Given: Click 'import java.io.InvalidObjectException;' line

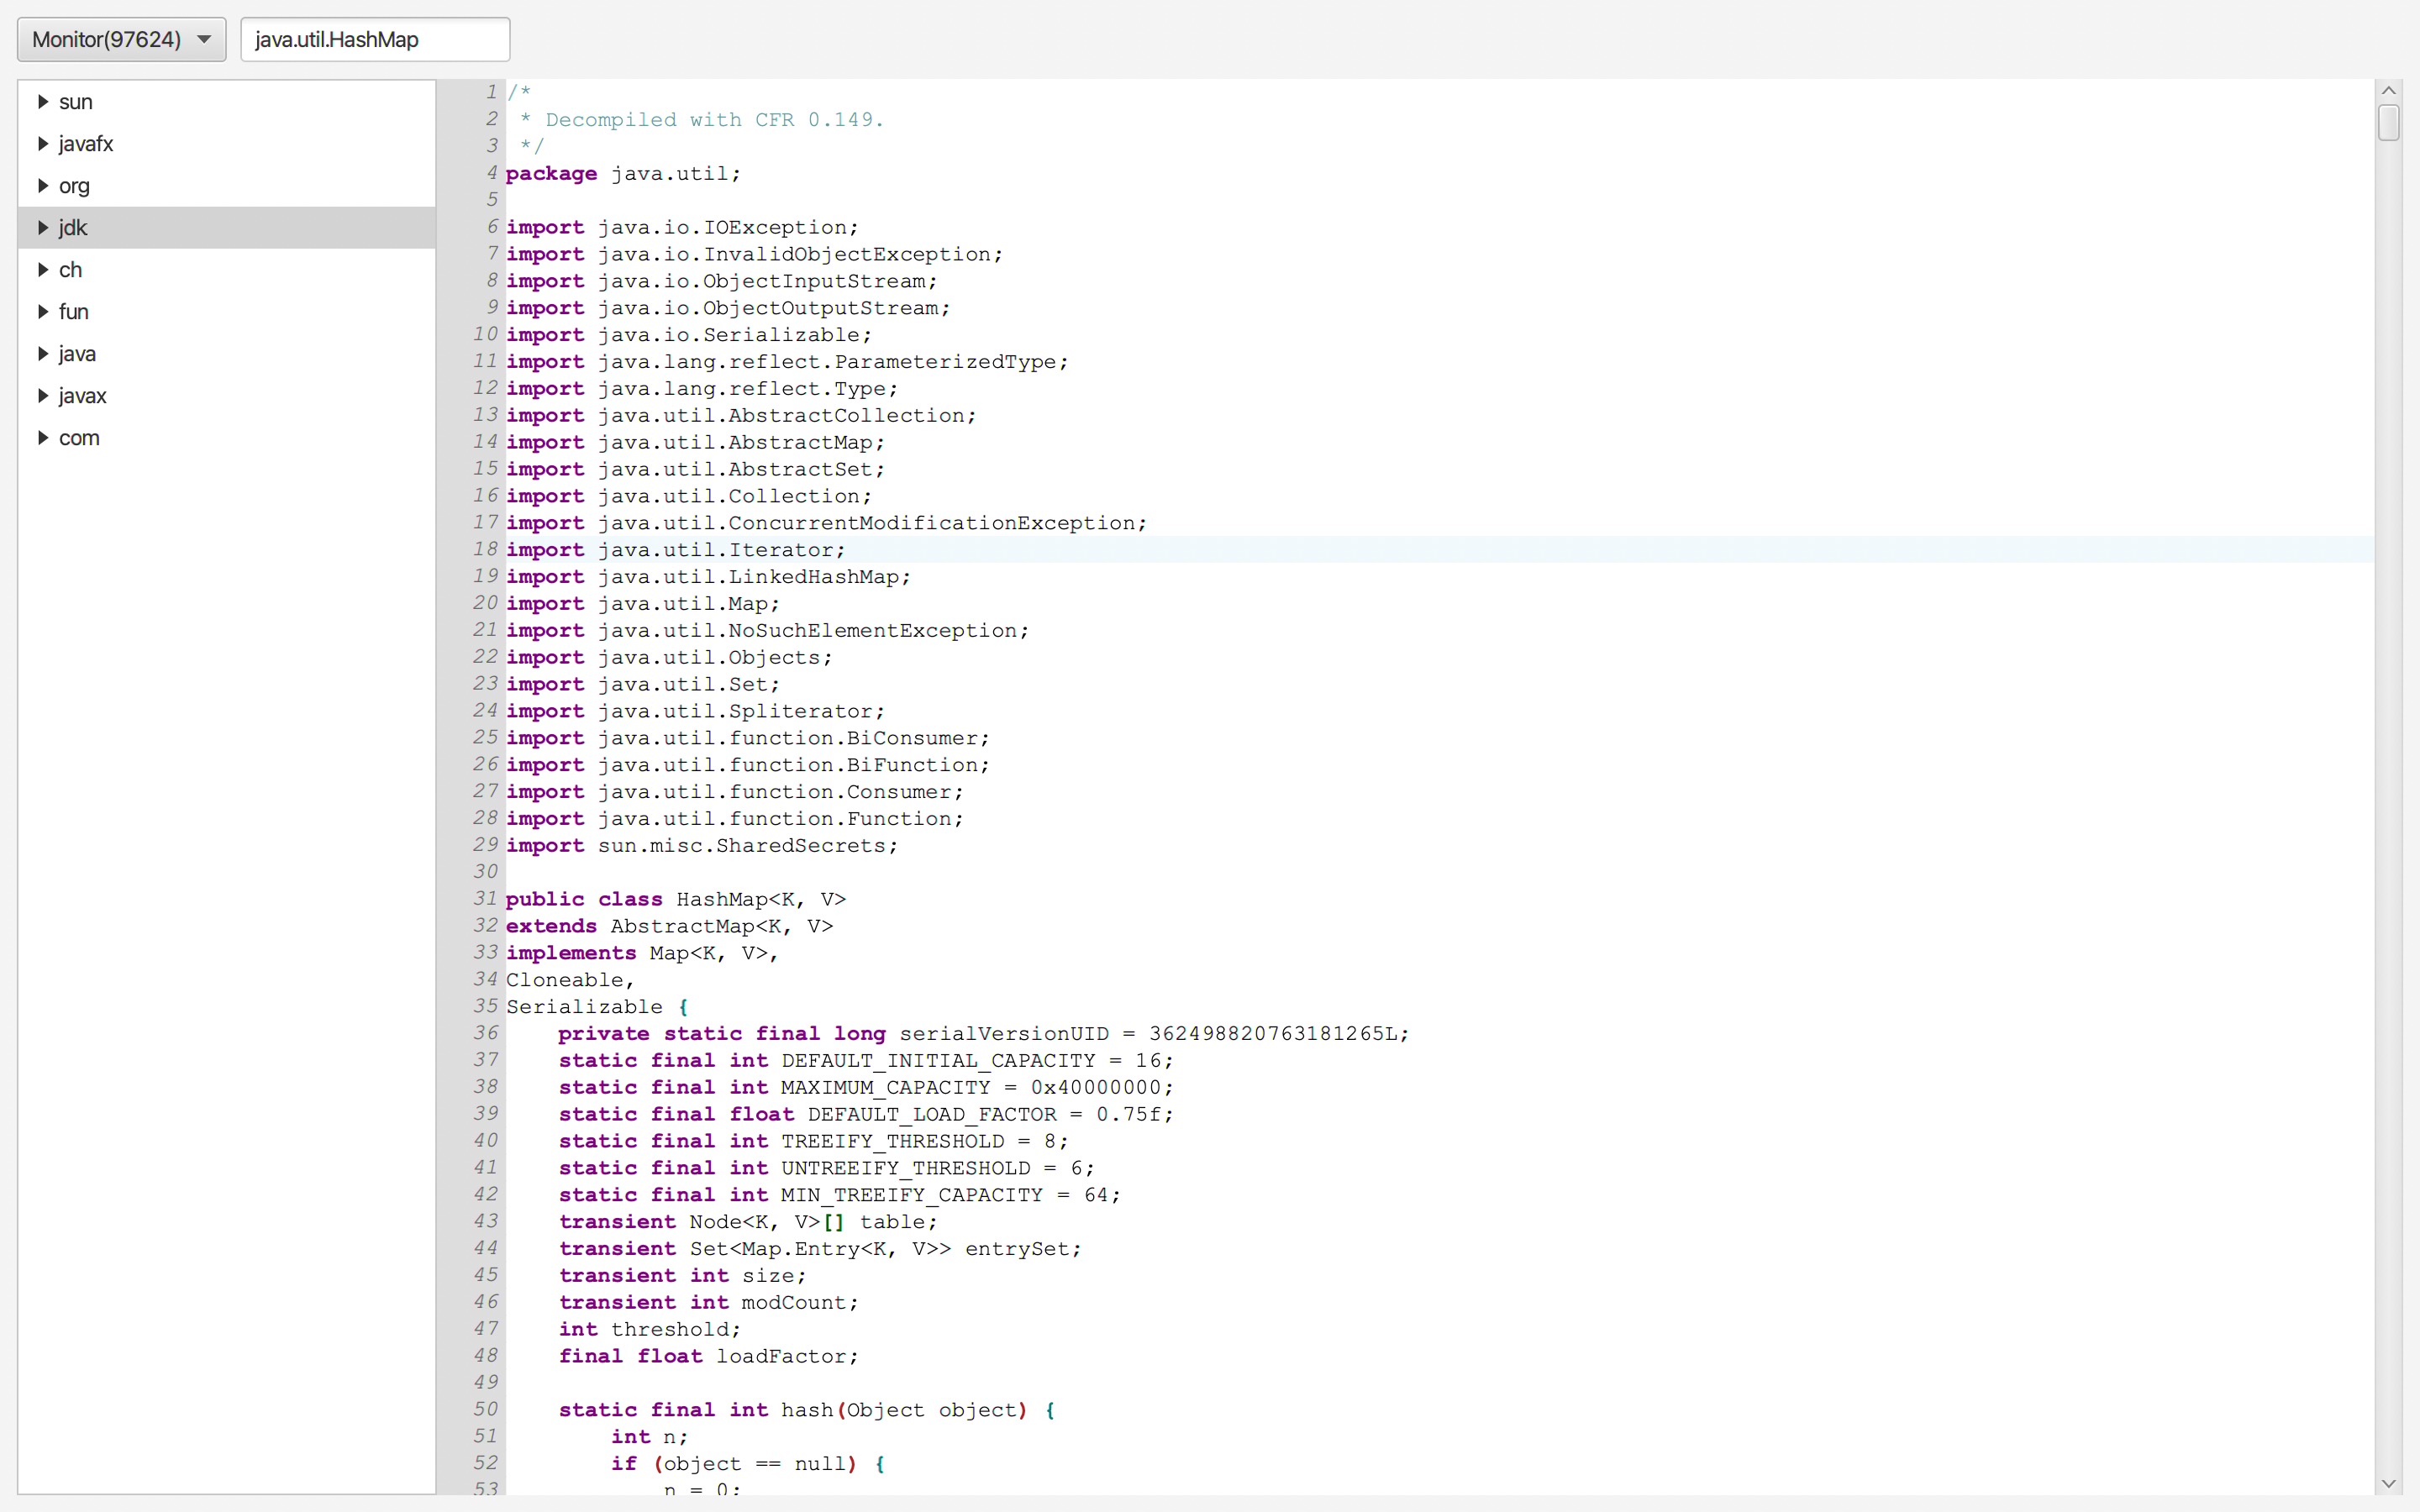Looking at the screenshot, I should (754, 255).
